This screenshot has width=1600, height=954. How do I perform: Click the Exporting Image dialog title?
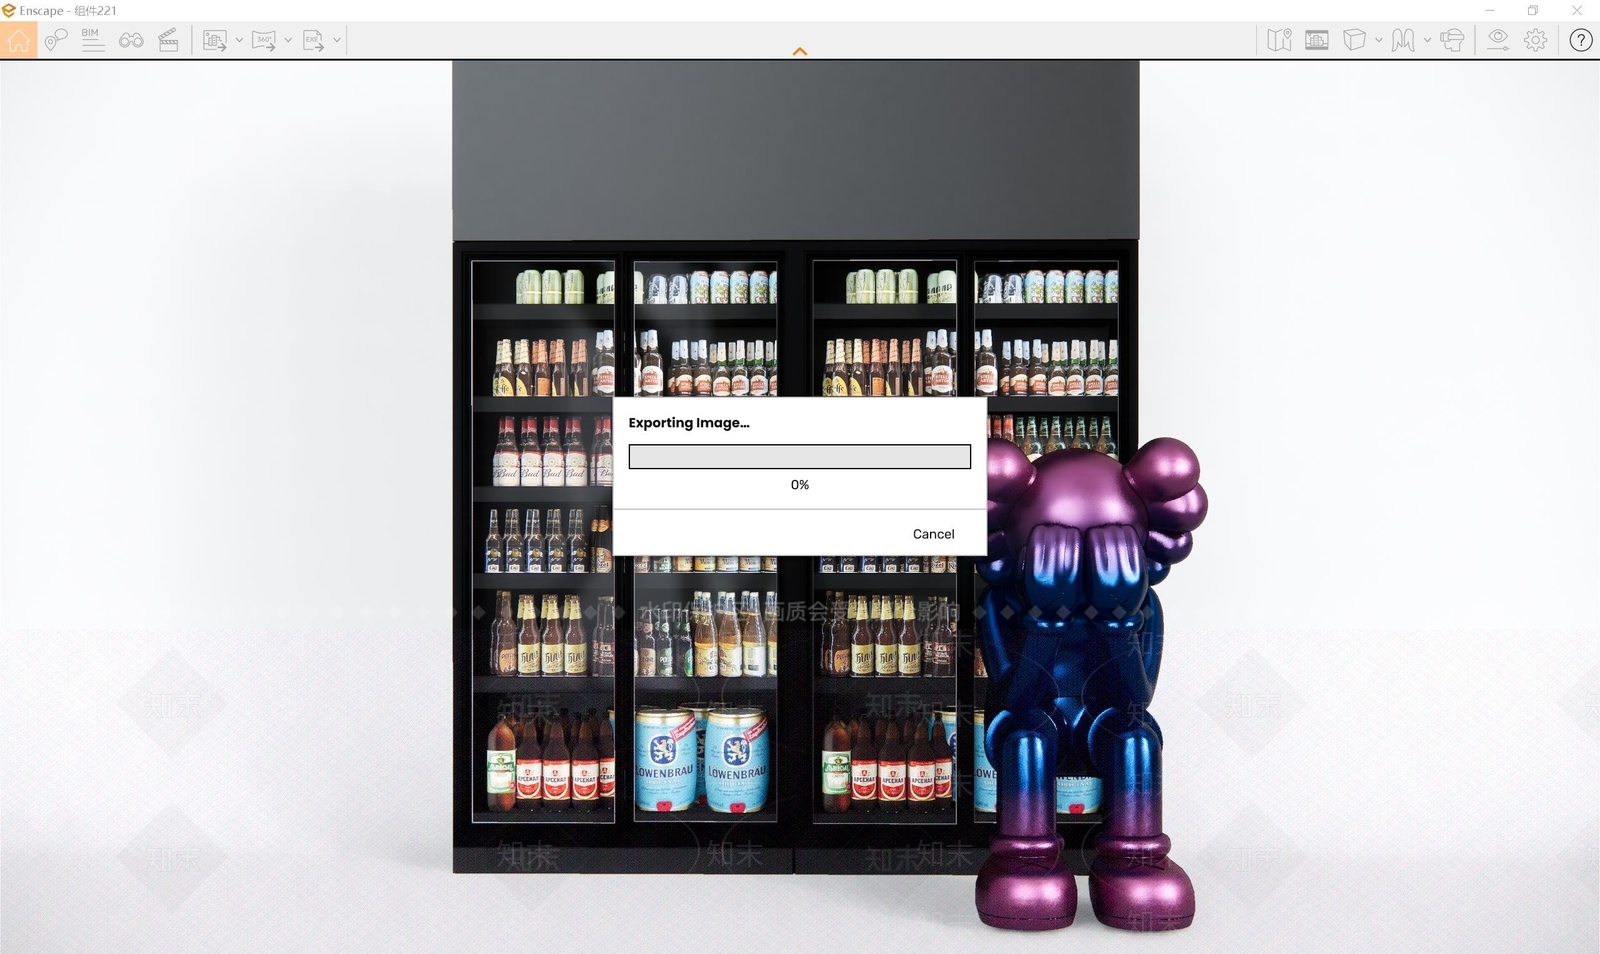pos(689,423)
